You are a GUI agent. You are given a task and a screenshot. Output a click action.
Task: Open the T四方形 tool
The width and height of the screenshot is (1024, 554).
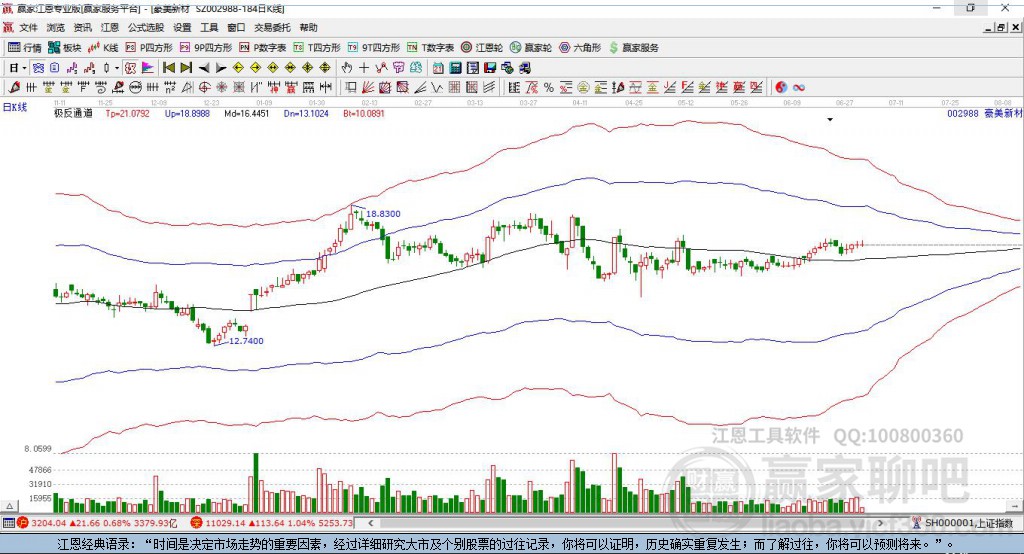click(x=317, y=48)
